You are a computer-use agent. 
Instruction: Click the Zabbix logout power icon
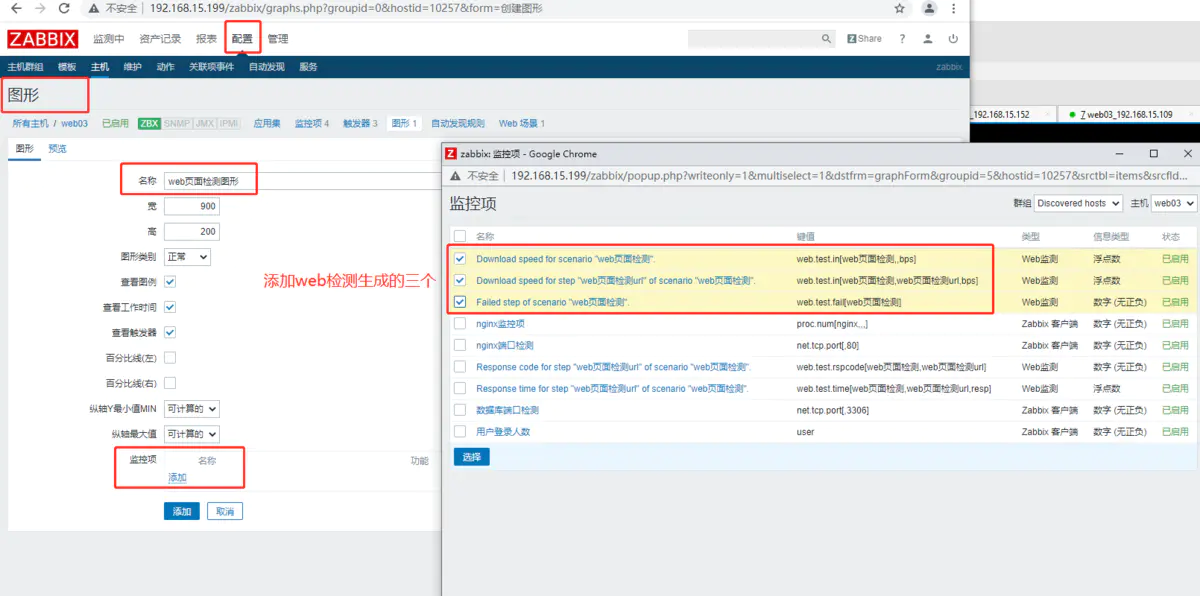[x=953, y=39]
